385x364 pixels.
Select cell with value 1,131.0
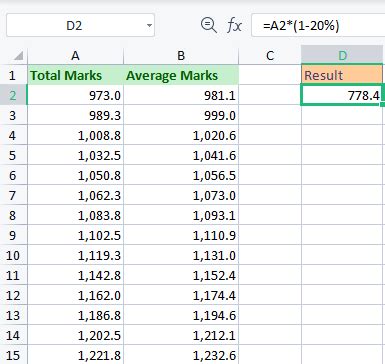pyautogui.click(x=181, y=255)
